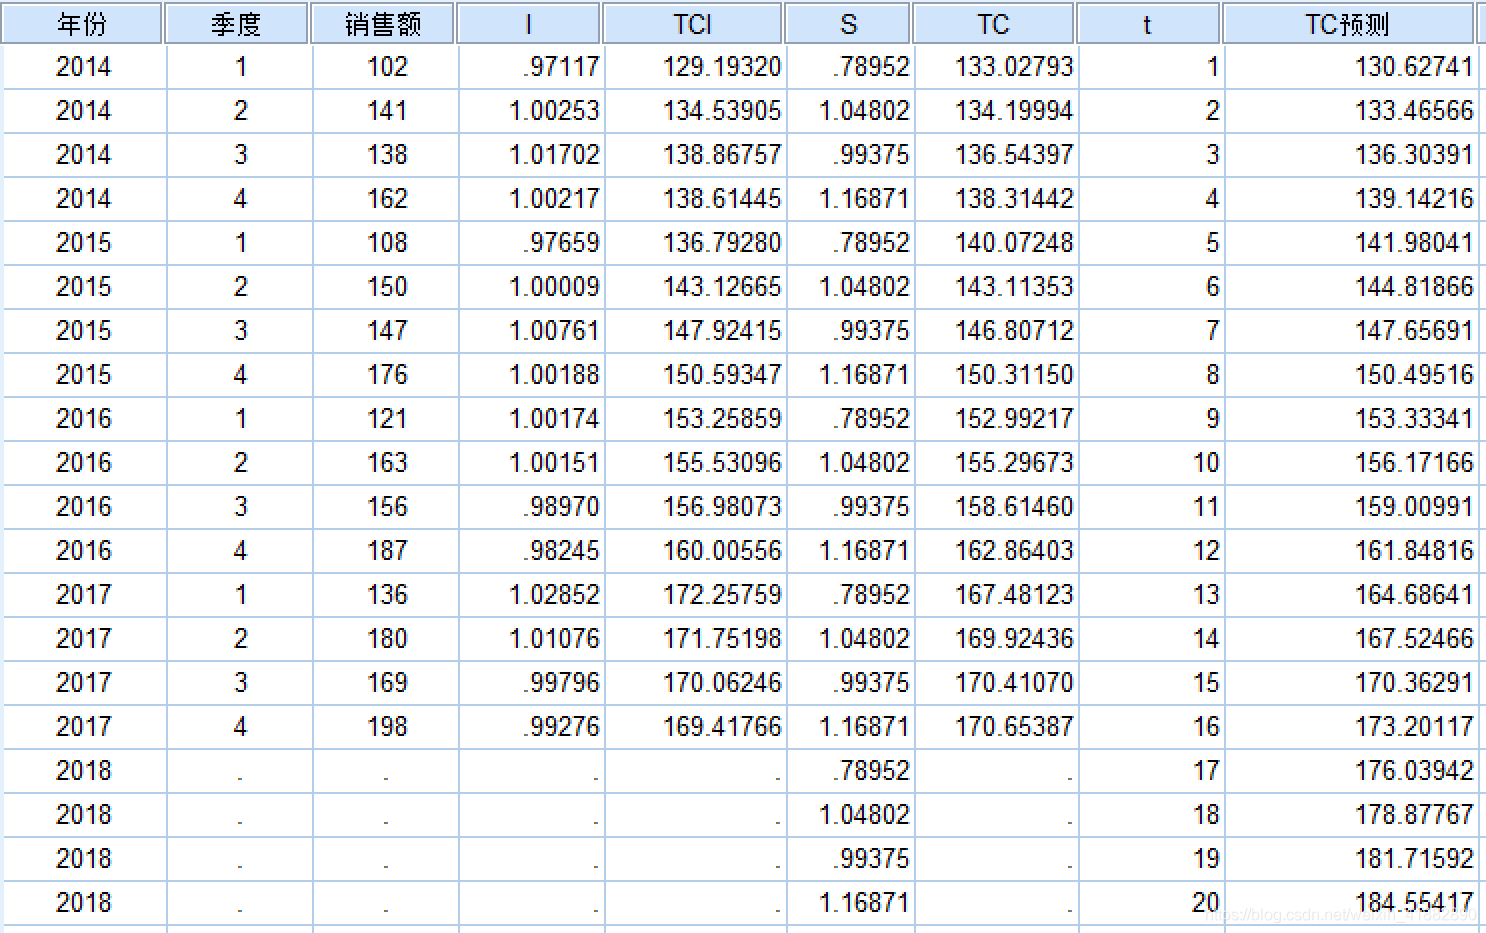Viewport: 1486px width, 933px height.
Task: Click TC预测 cell with value 181.71592
Action: 1351,859
